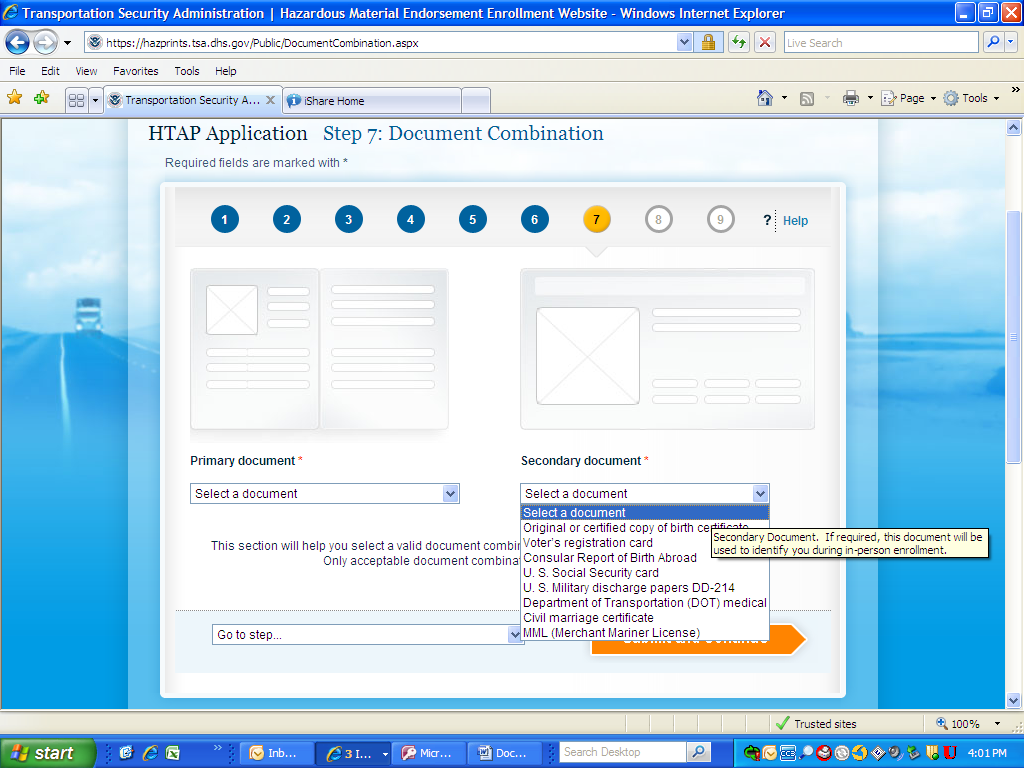The height and width of the screenshot is (768, 1024).
Task: Jump to step 5 circle
Action: pos(472,220)
